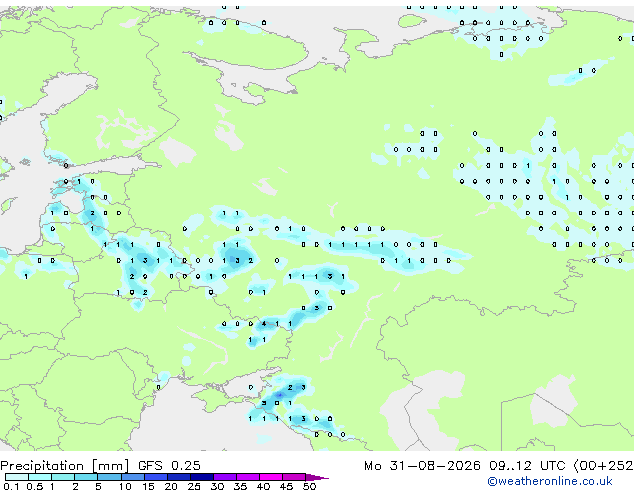Click the legend label '35'
Image resolution: width=634 pixels, height=490 pixels.
(x=240, y=486)
